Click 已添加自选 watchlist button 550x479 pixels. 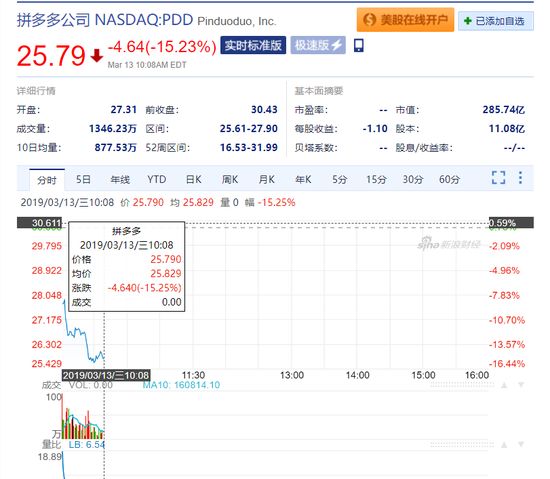(496, 21)
